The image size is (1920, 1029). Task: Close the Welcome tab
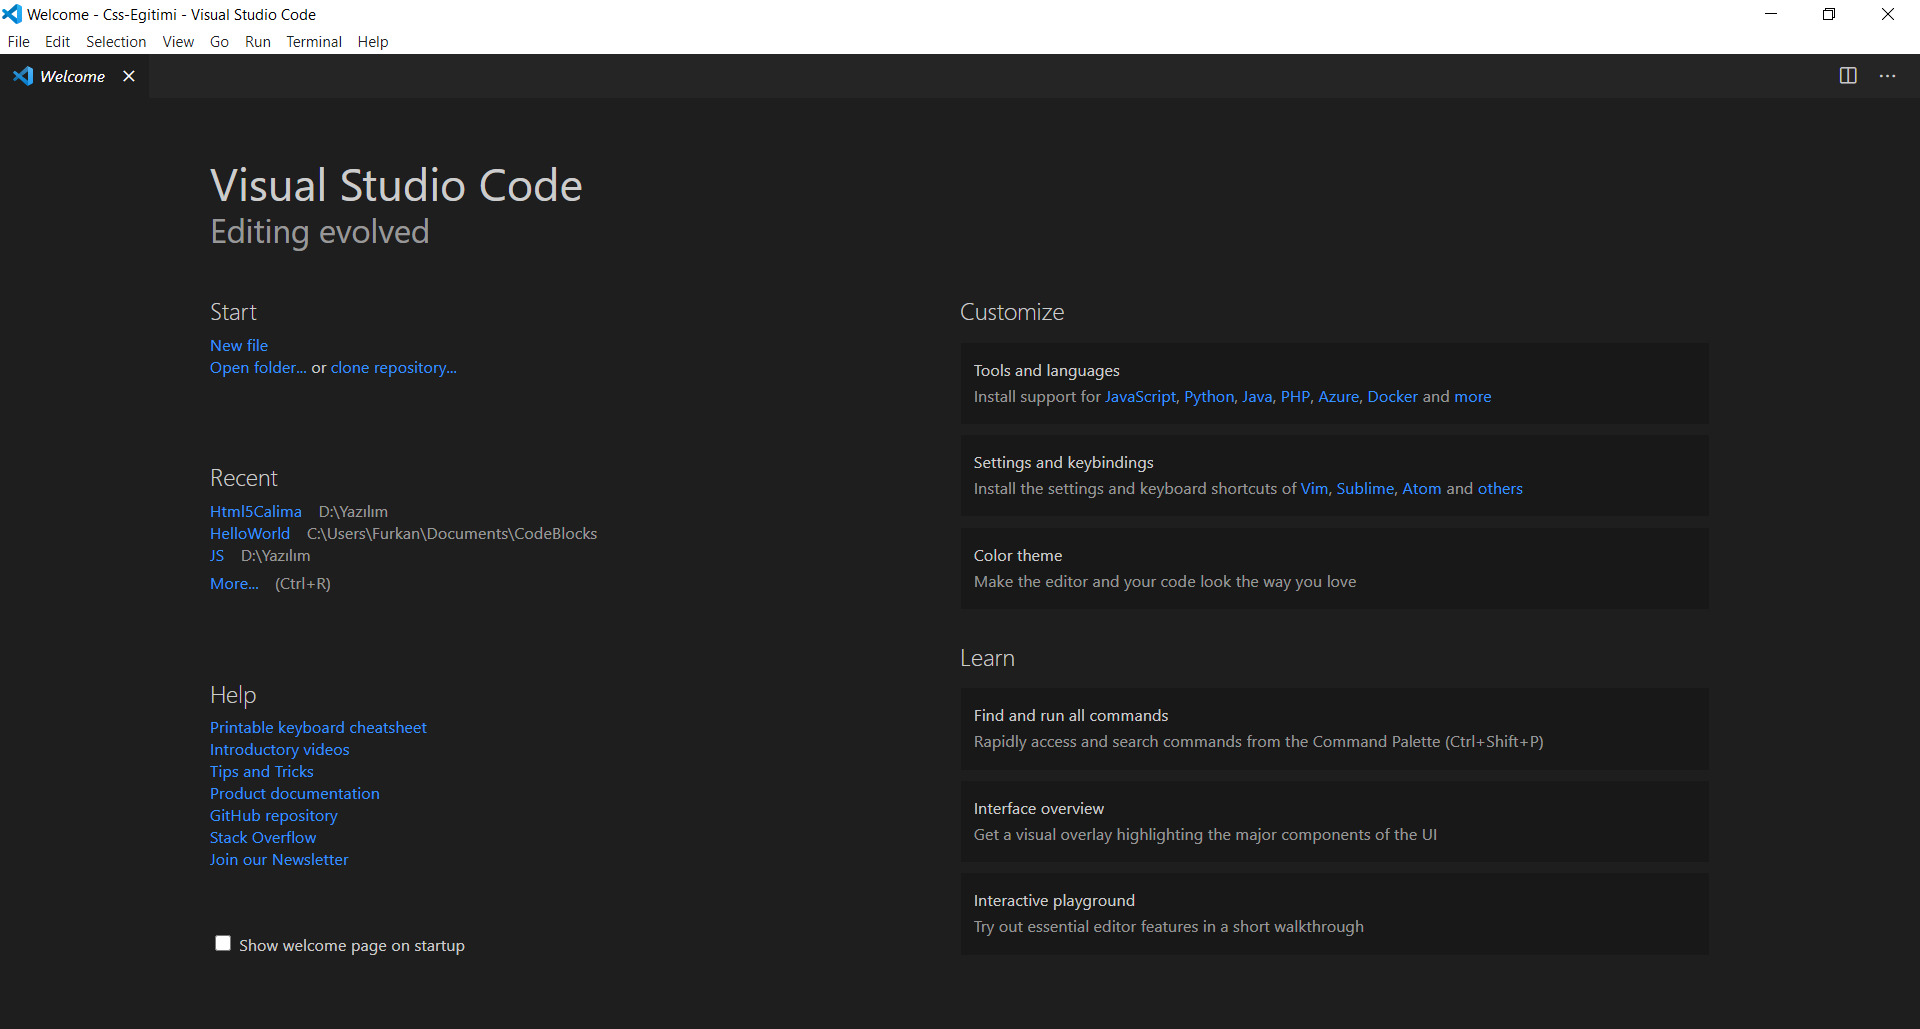[129, 76]
